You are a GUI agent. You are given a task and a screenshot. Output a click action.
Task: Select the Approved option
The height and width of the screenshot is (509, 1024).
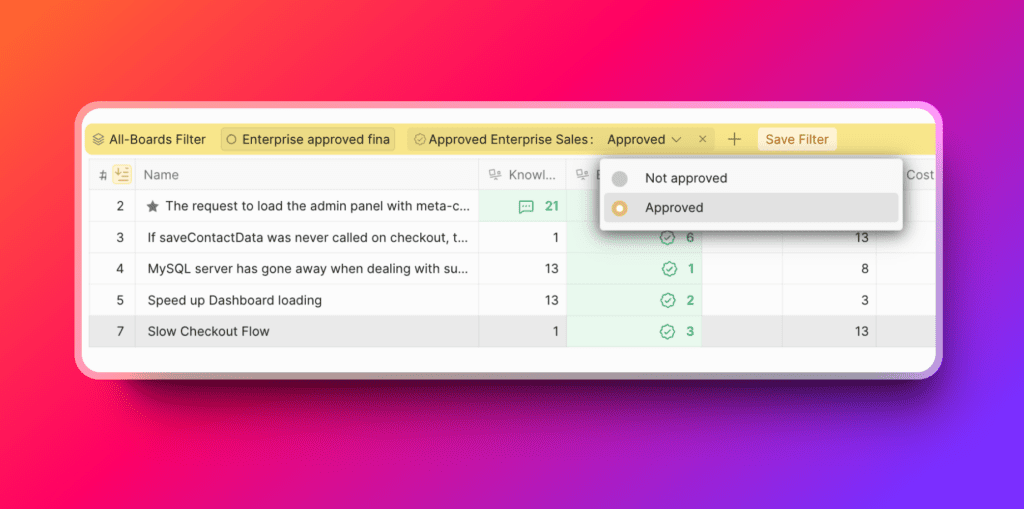tap(674, 208)
